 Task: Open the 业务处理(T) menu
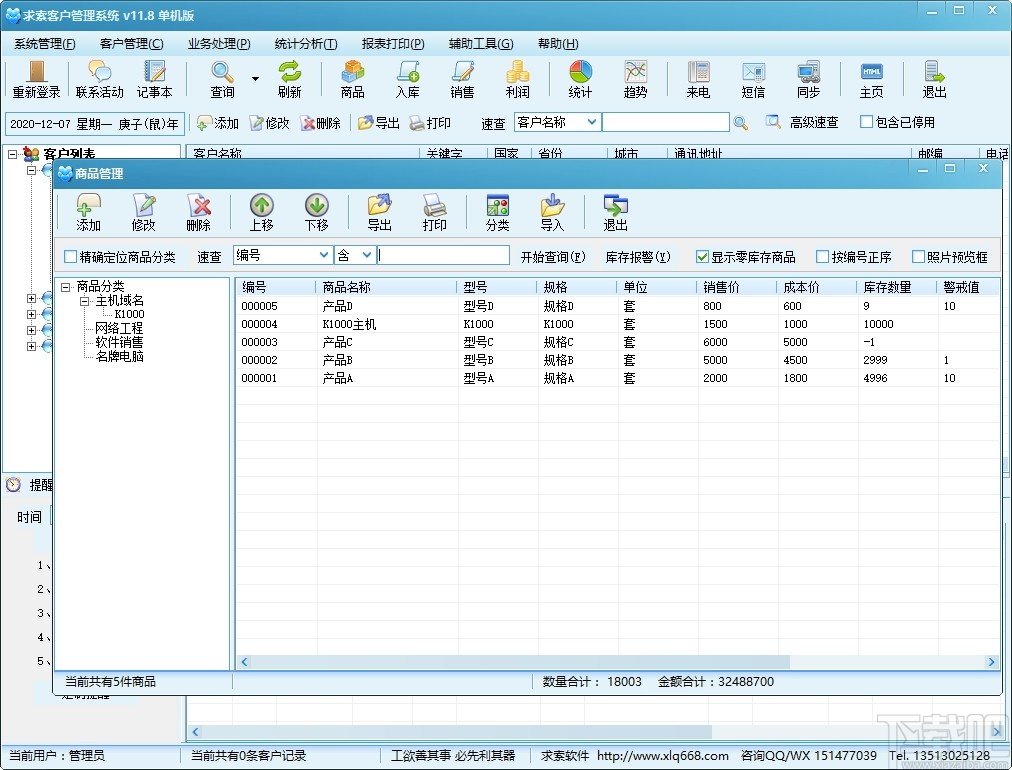pyautogui.click(x=218, y=44)
